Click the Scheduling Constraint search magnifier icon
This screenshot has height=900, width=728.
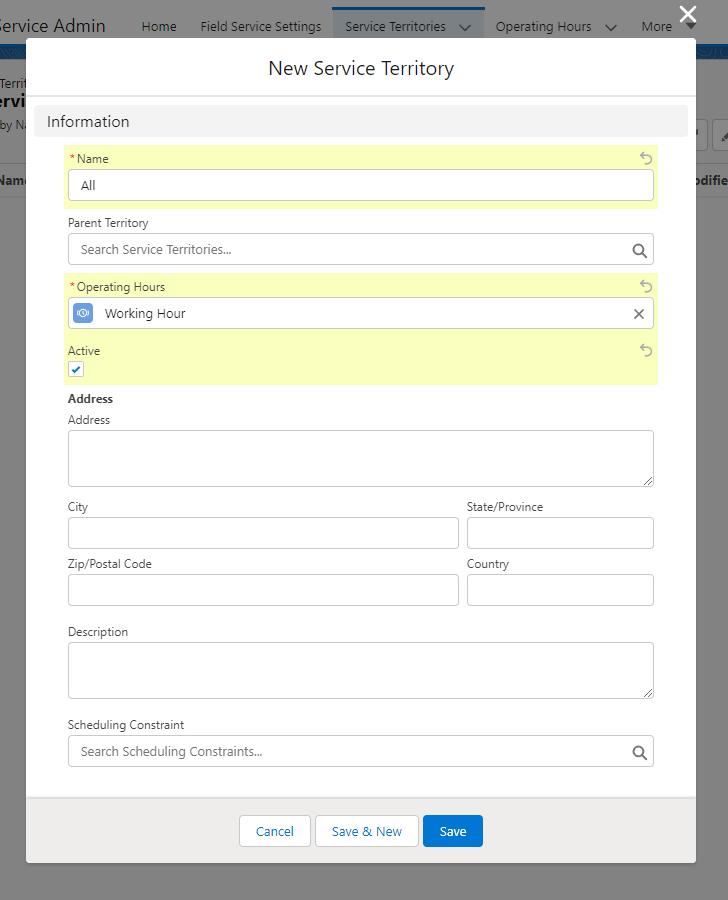(x=639, y=752)
